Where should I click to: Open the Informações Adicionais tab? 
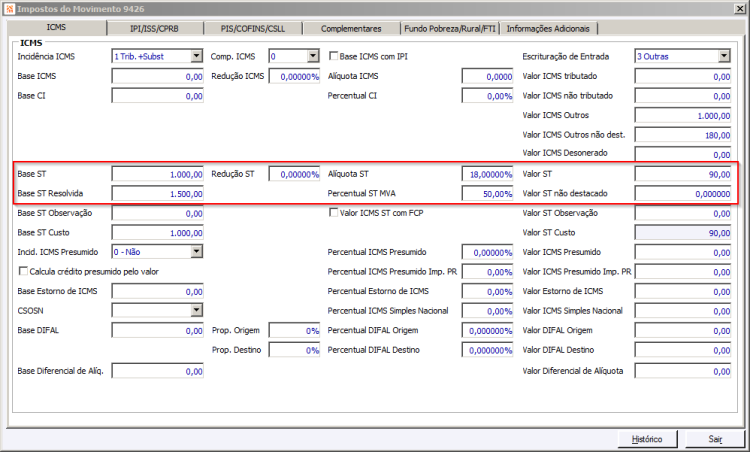[548, 29]
